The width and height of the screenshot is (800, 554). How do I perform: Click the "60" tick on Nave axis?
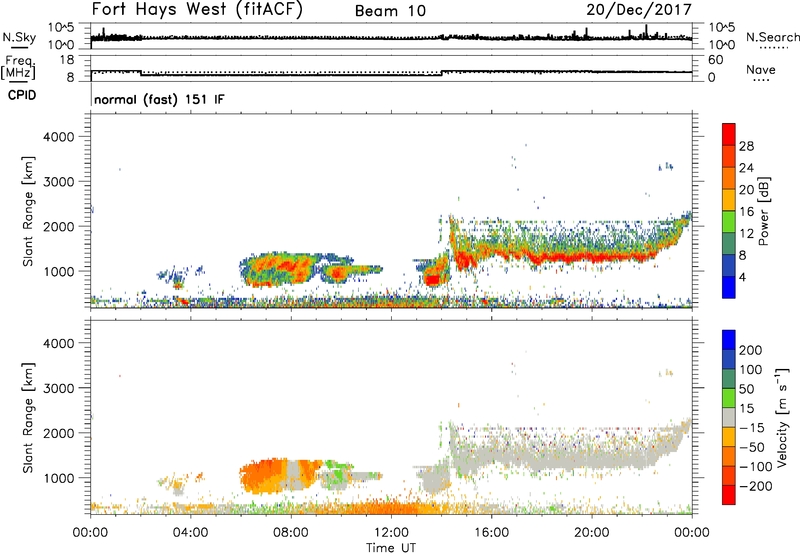[x=715, y=60]
